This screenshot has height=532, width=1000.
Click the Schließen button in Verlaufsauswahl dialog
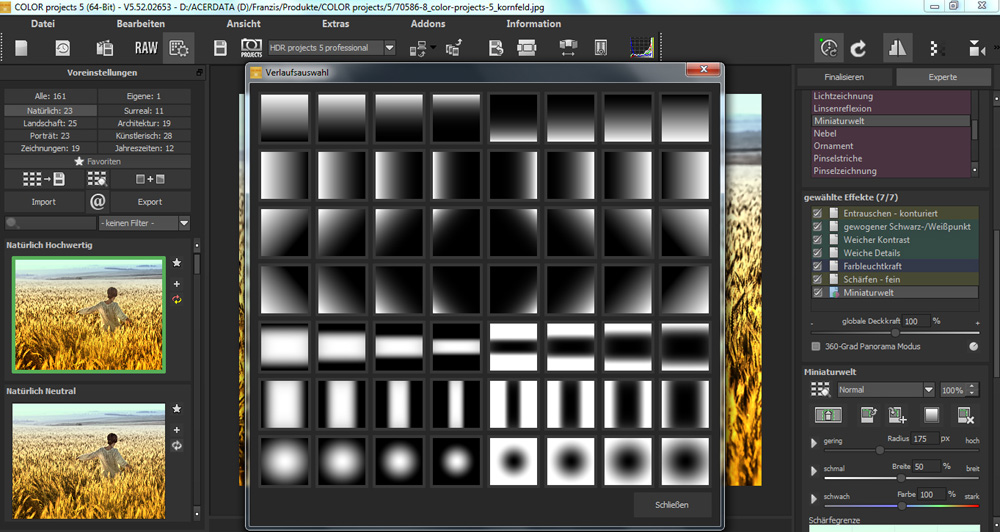pos(673,505)
